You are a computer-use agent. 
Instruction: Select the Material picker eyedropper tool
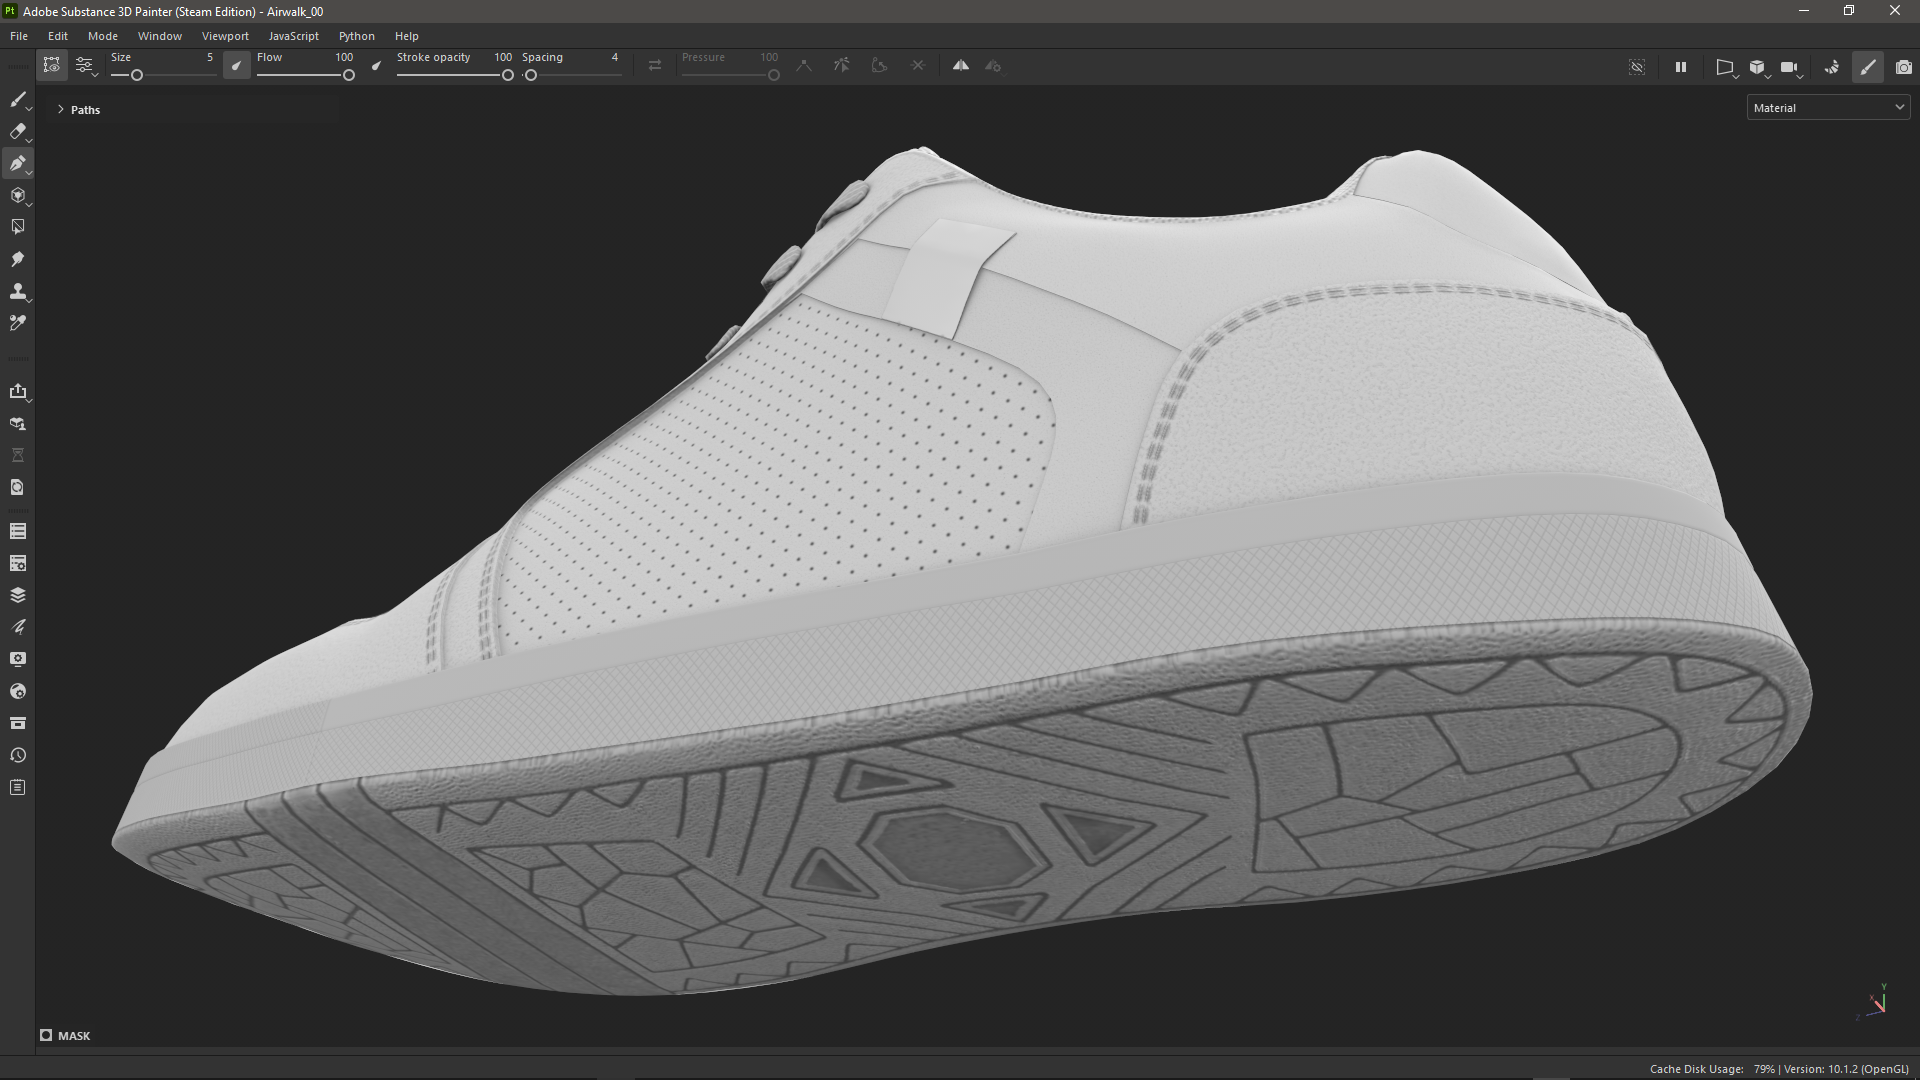(x=18, y=323)
